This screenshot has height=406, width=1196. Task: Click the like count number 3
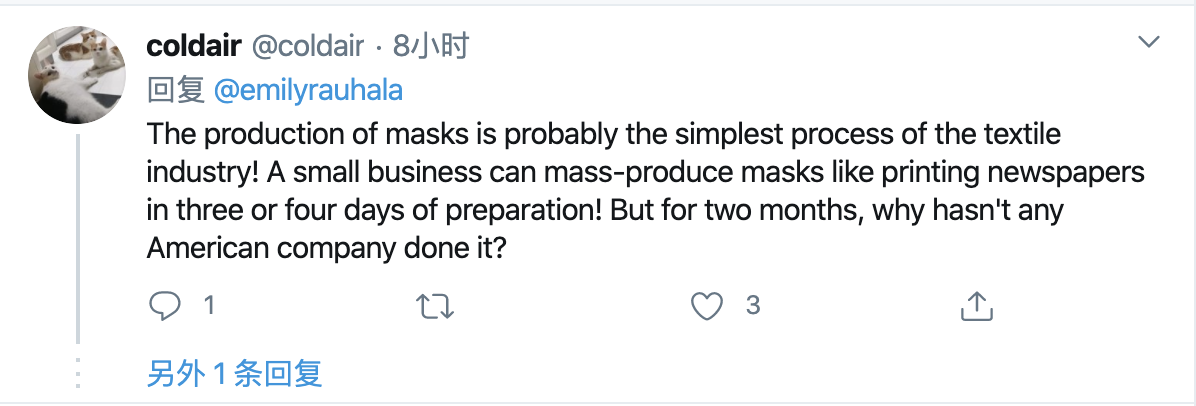click(753, 306)
